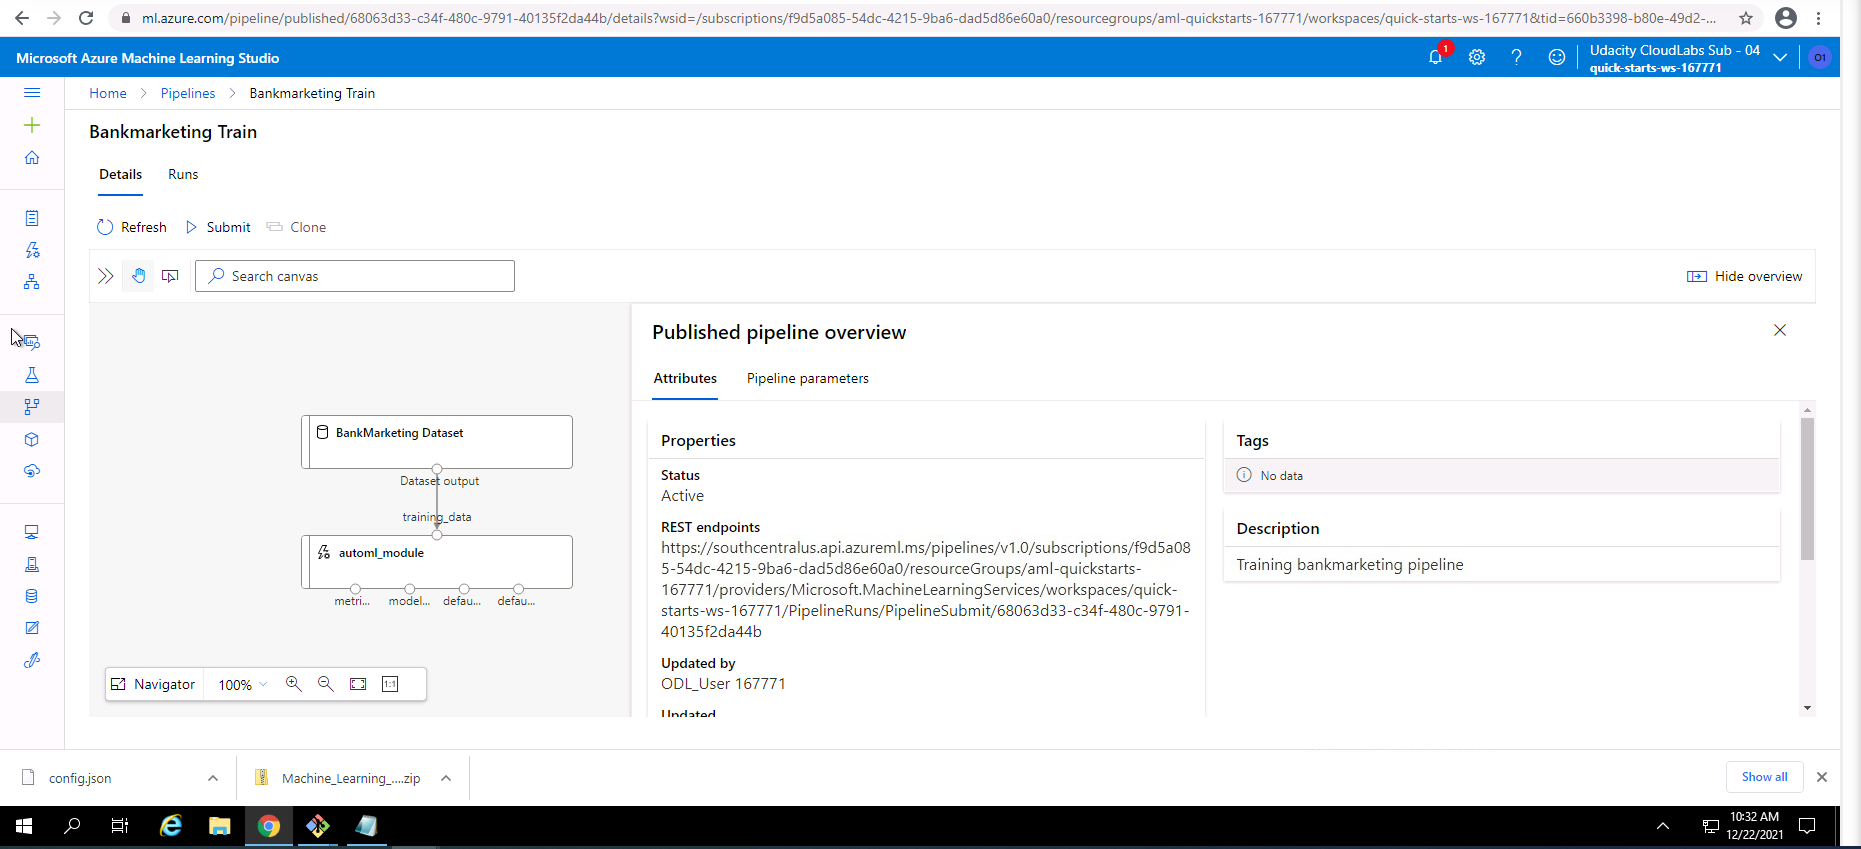Open config.json downloaded file

[80, 778]
